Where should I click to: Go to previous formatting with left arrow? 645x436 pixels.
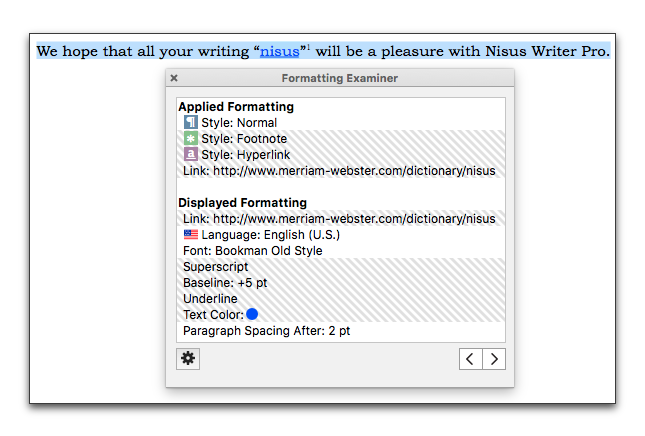[471, 359]
